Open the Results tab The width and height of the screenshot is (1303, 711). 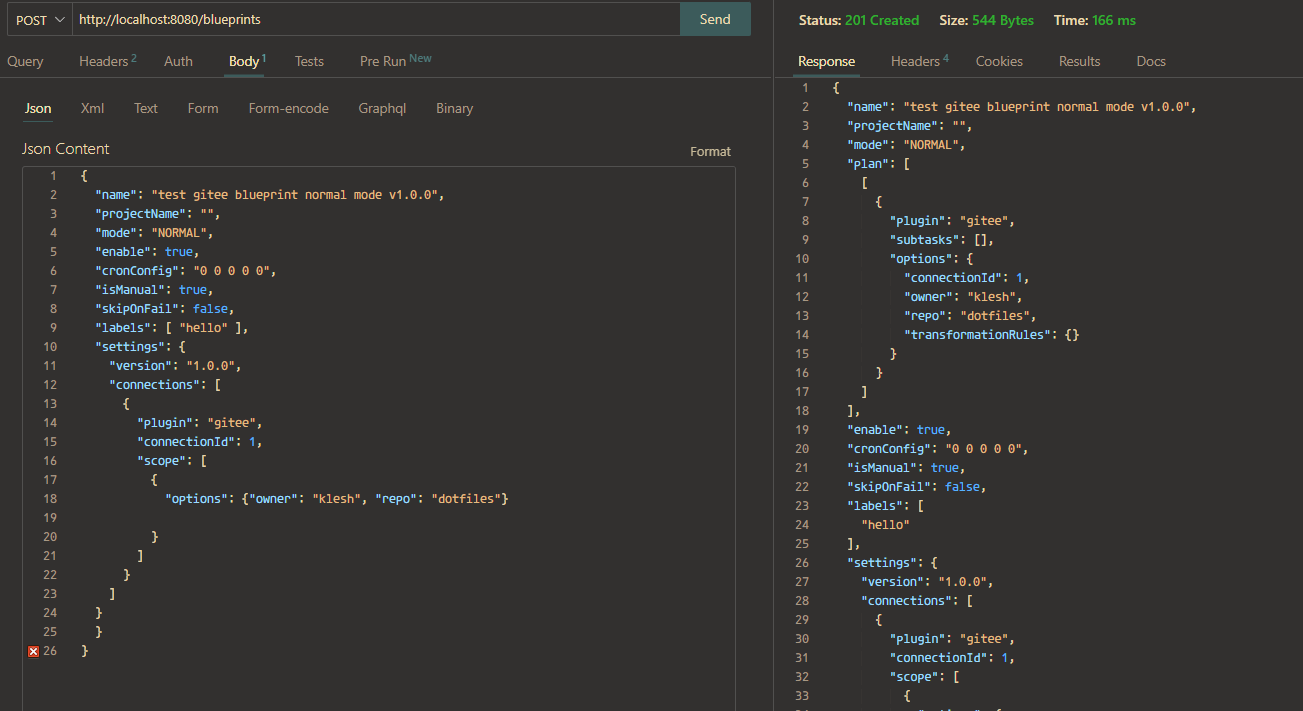(1079, 61)
